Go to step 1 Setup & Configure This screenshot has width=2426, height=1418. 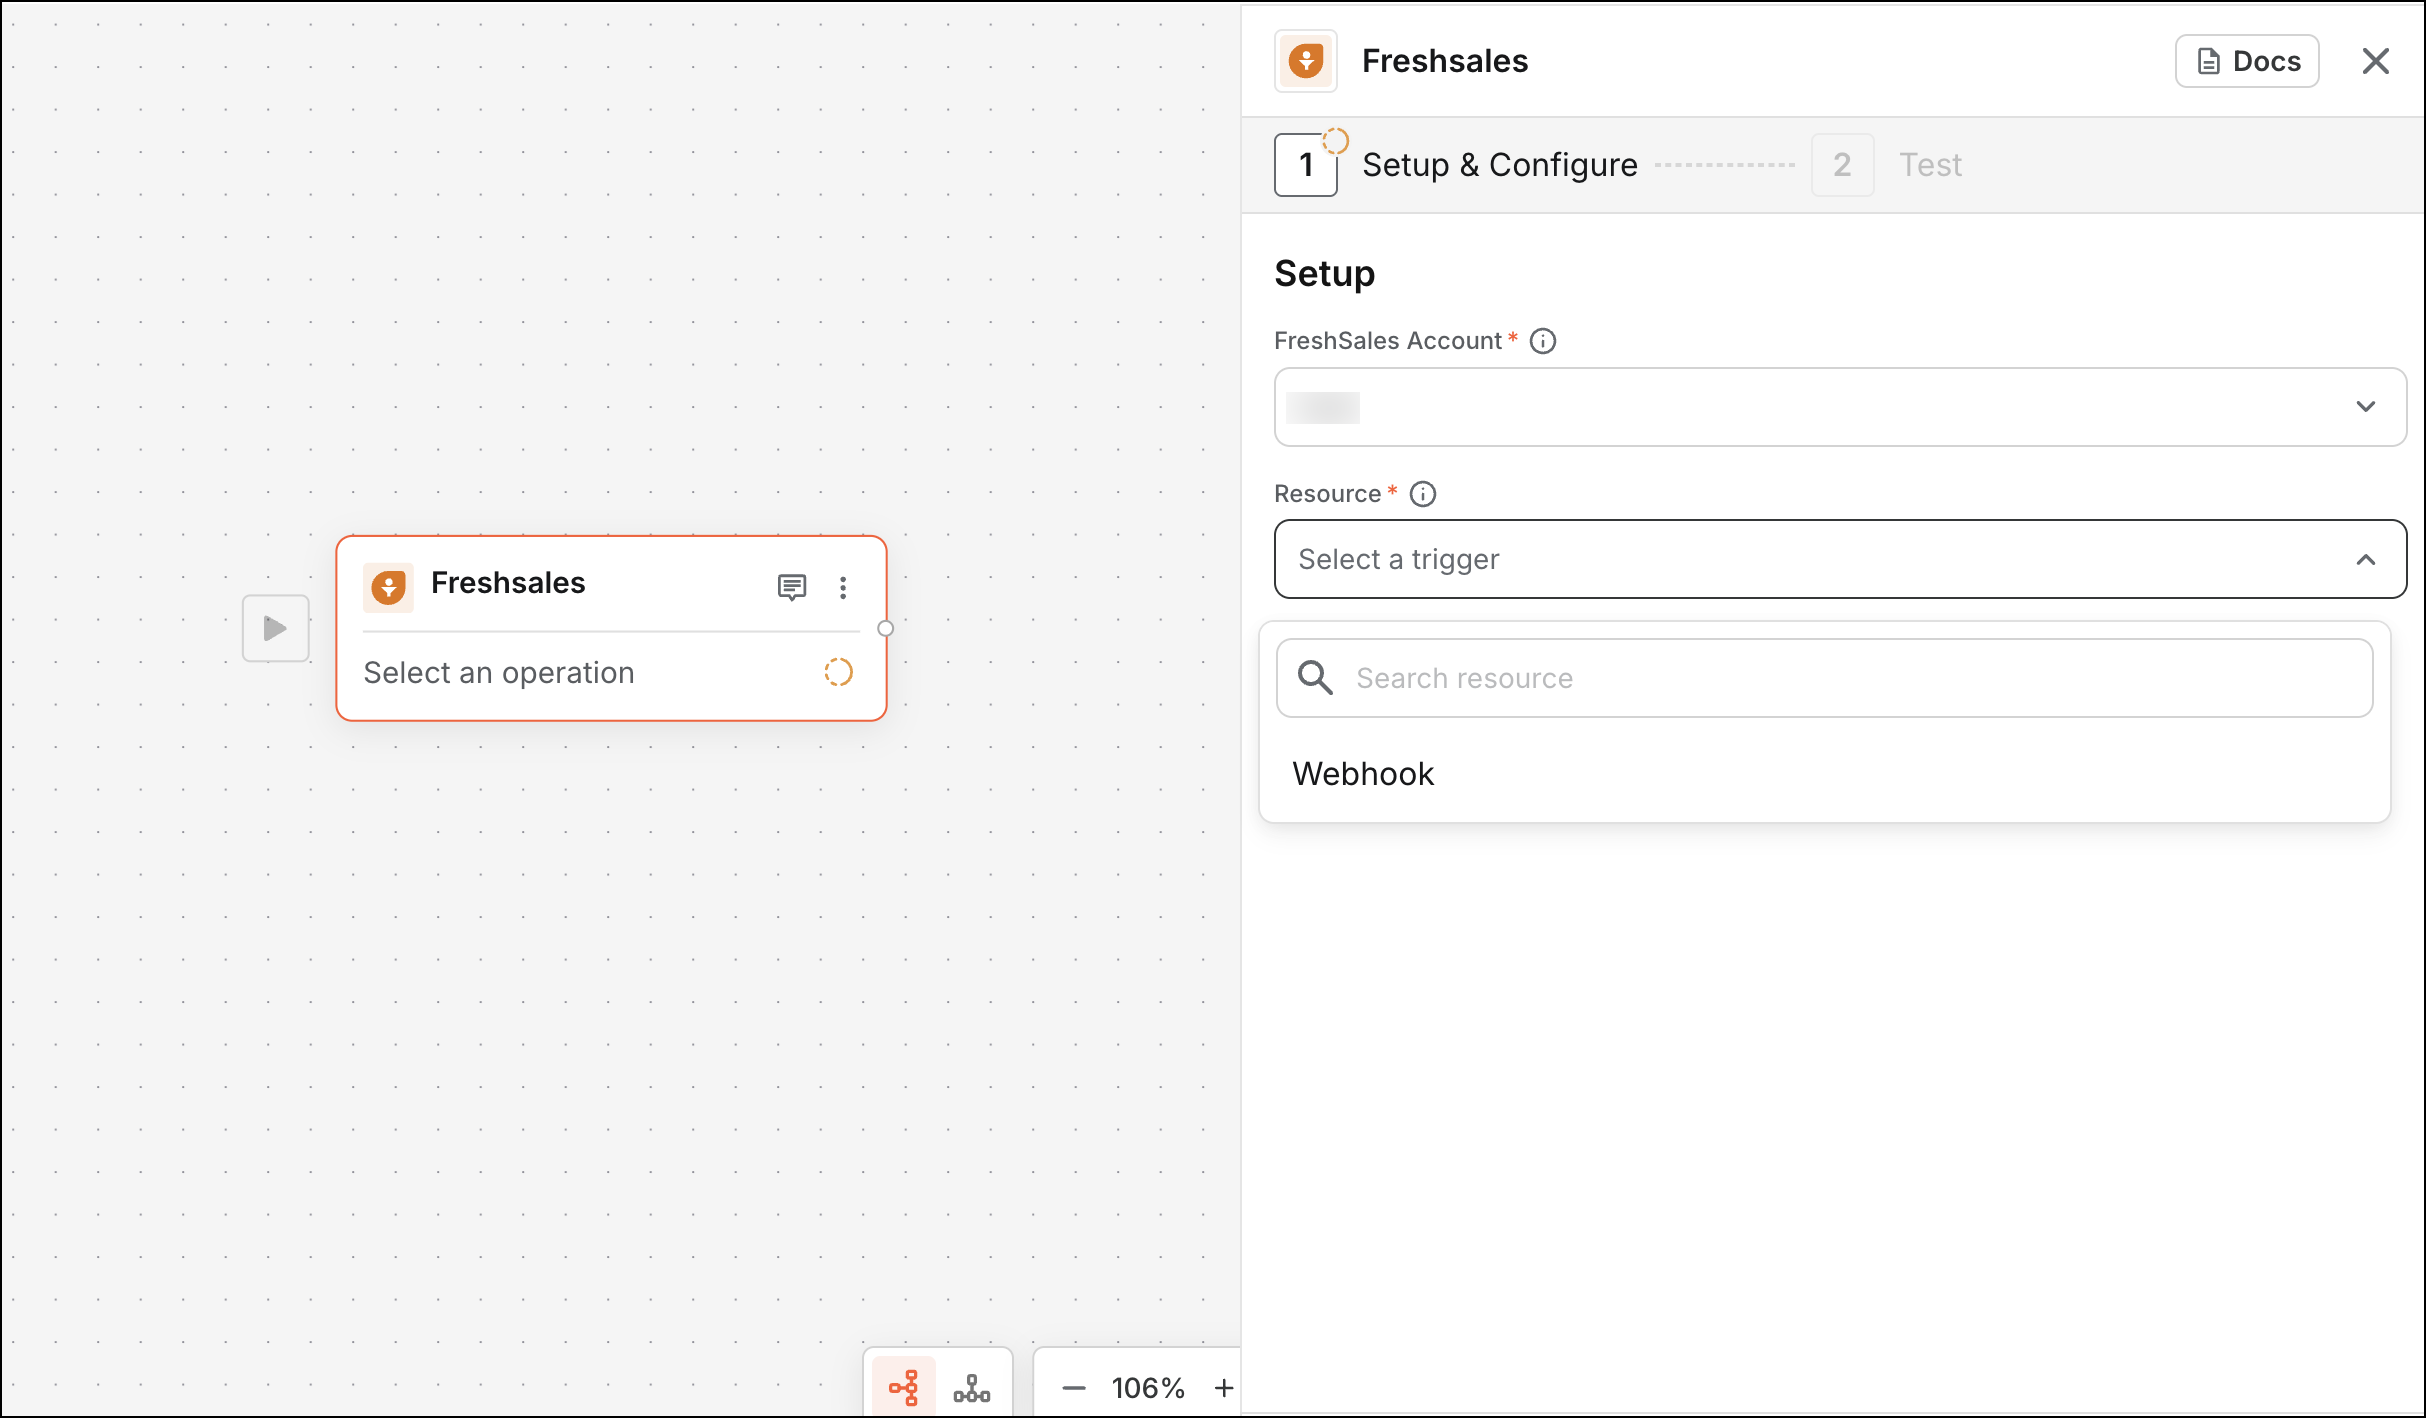coord(1456,165)
